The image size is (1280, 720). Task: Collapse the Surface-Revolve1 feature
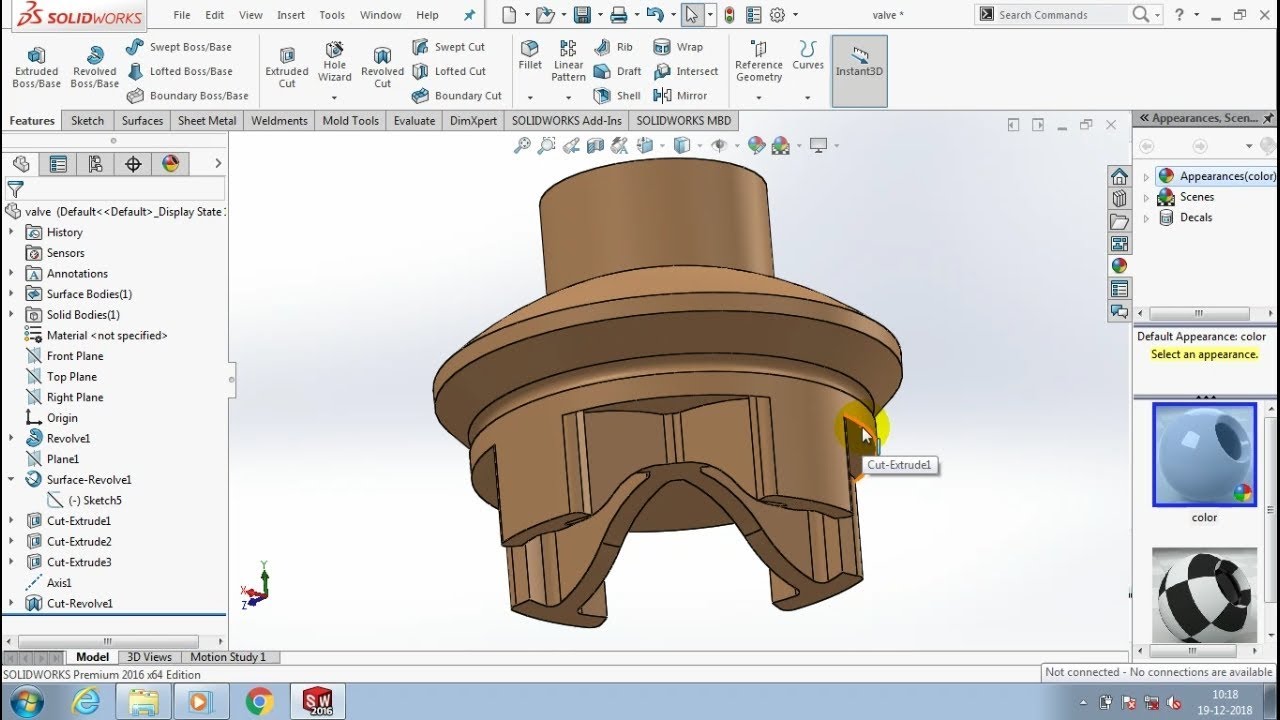pyautogui.click(x=11, y=480)
